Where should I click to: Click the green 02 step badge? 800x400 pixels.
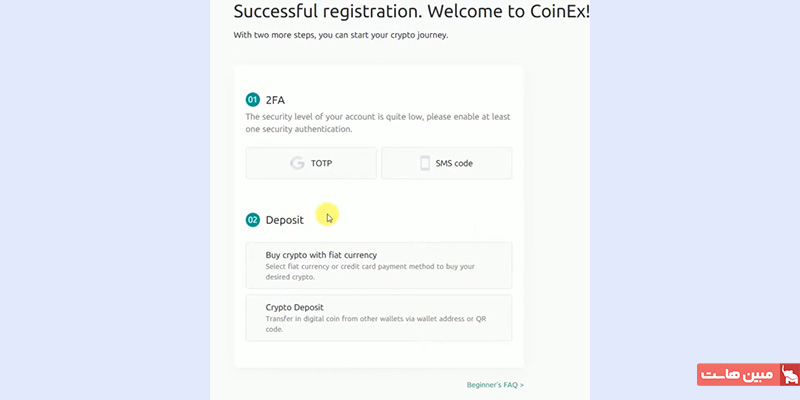253,220
